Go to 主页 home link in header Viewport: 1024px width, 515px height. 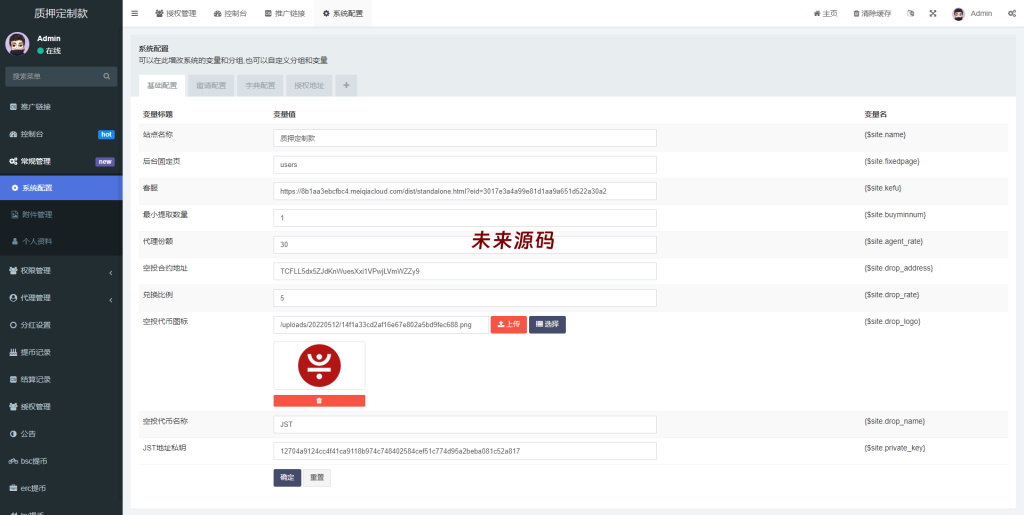point(825,13)
